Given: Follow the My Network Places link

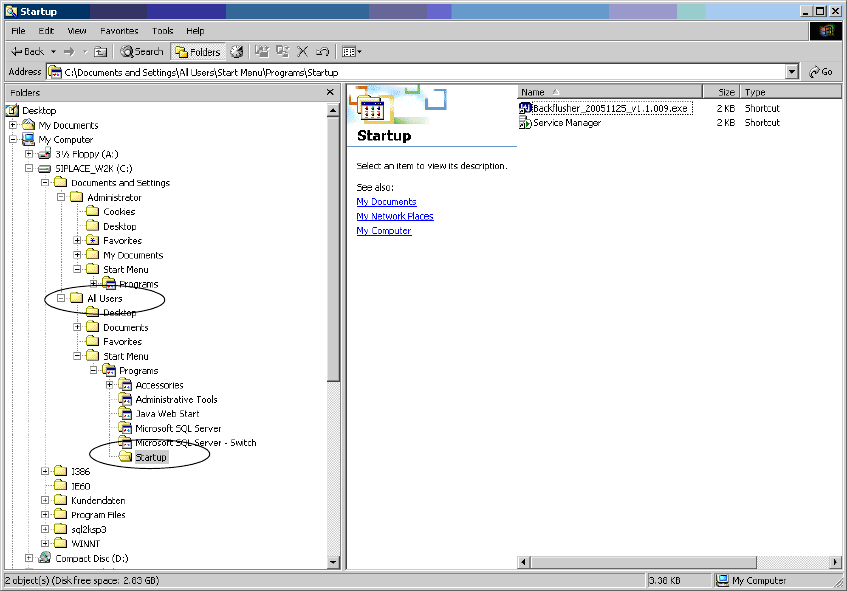Looking at the screenshot, I should pos(395,216).
